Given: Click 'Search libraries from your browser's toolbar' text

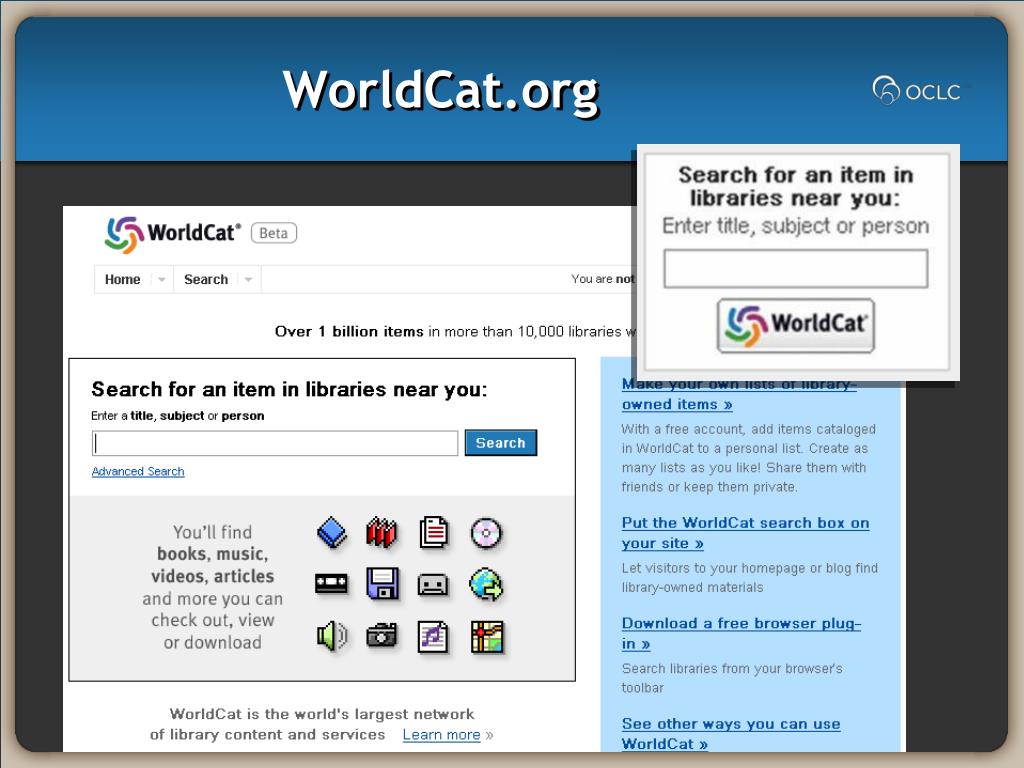Looking at the screenshot, I should (731, 678).
